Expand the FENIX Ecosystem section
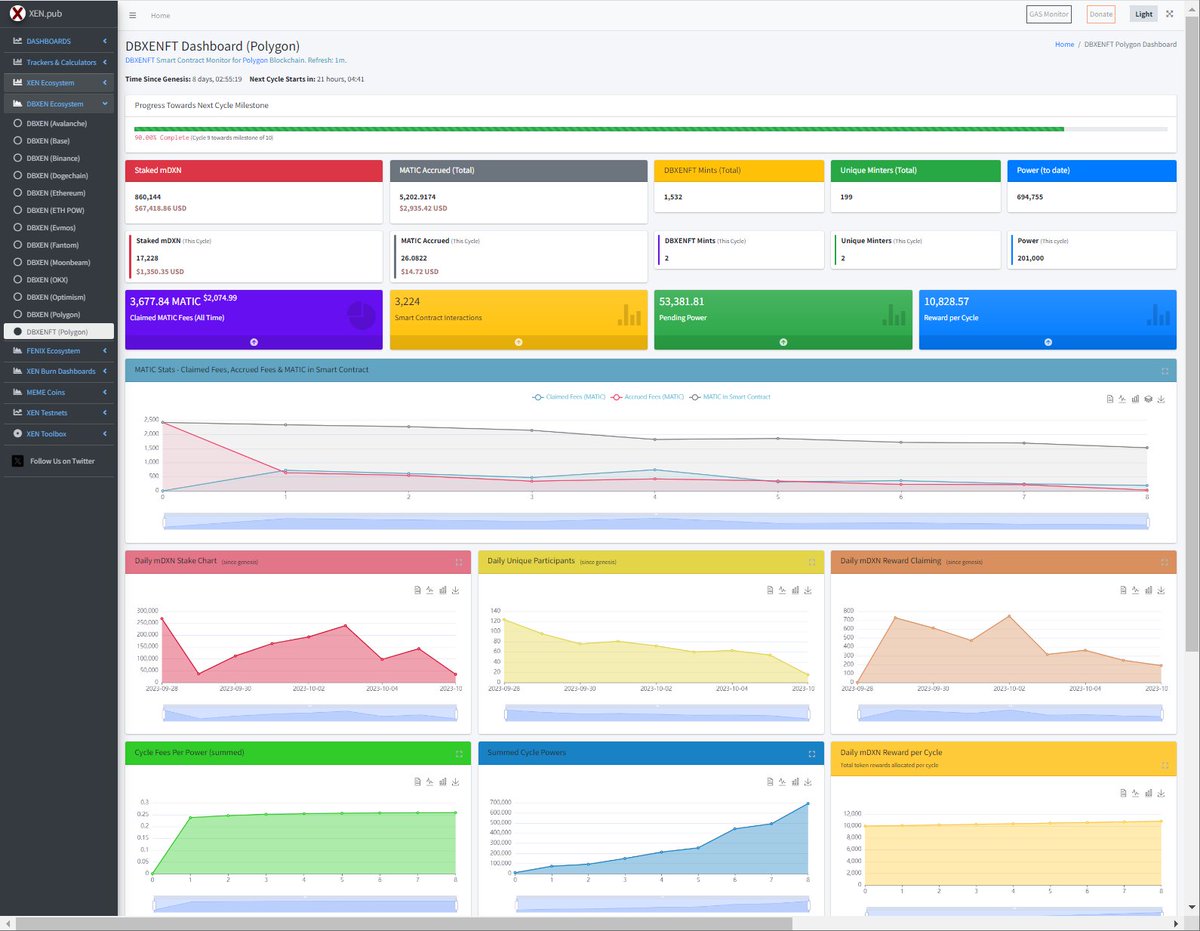This screenshot has height=931, width=1200. click(60, 351)
